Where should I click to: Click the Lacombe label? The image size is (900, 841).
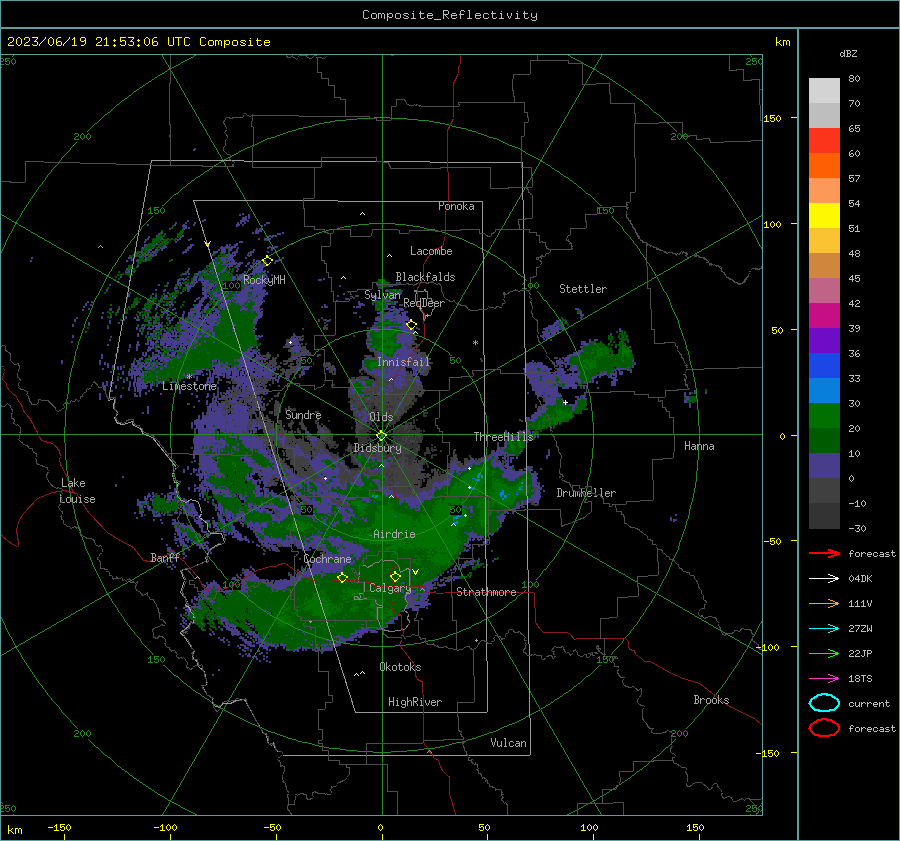pos(431,251)
